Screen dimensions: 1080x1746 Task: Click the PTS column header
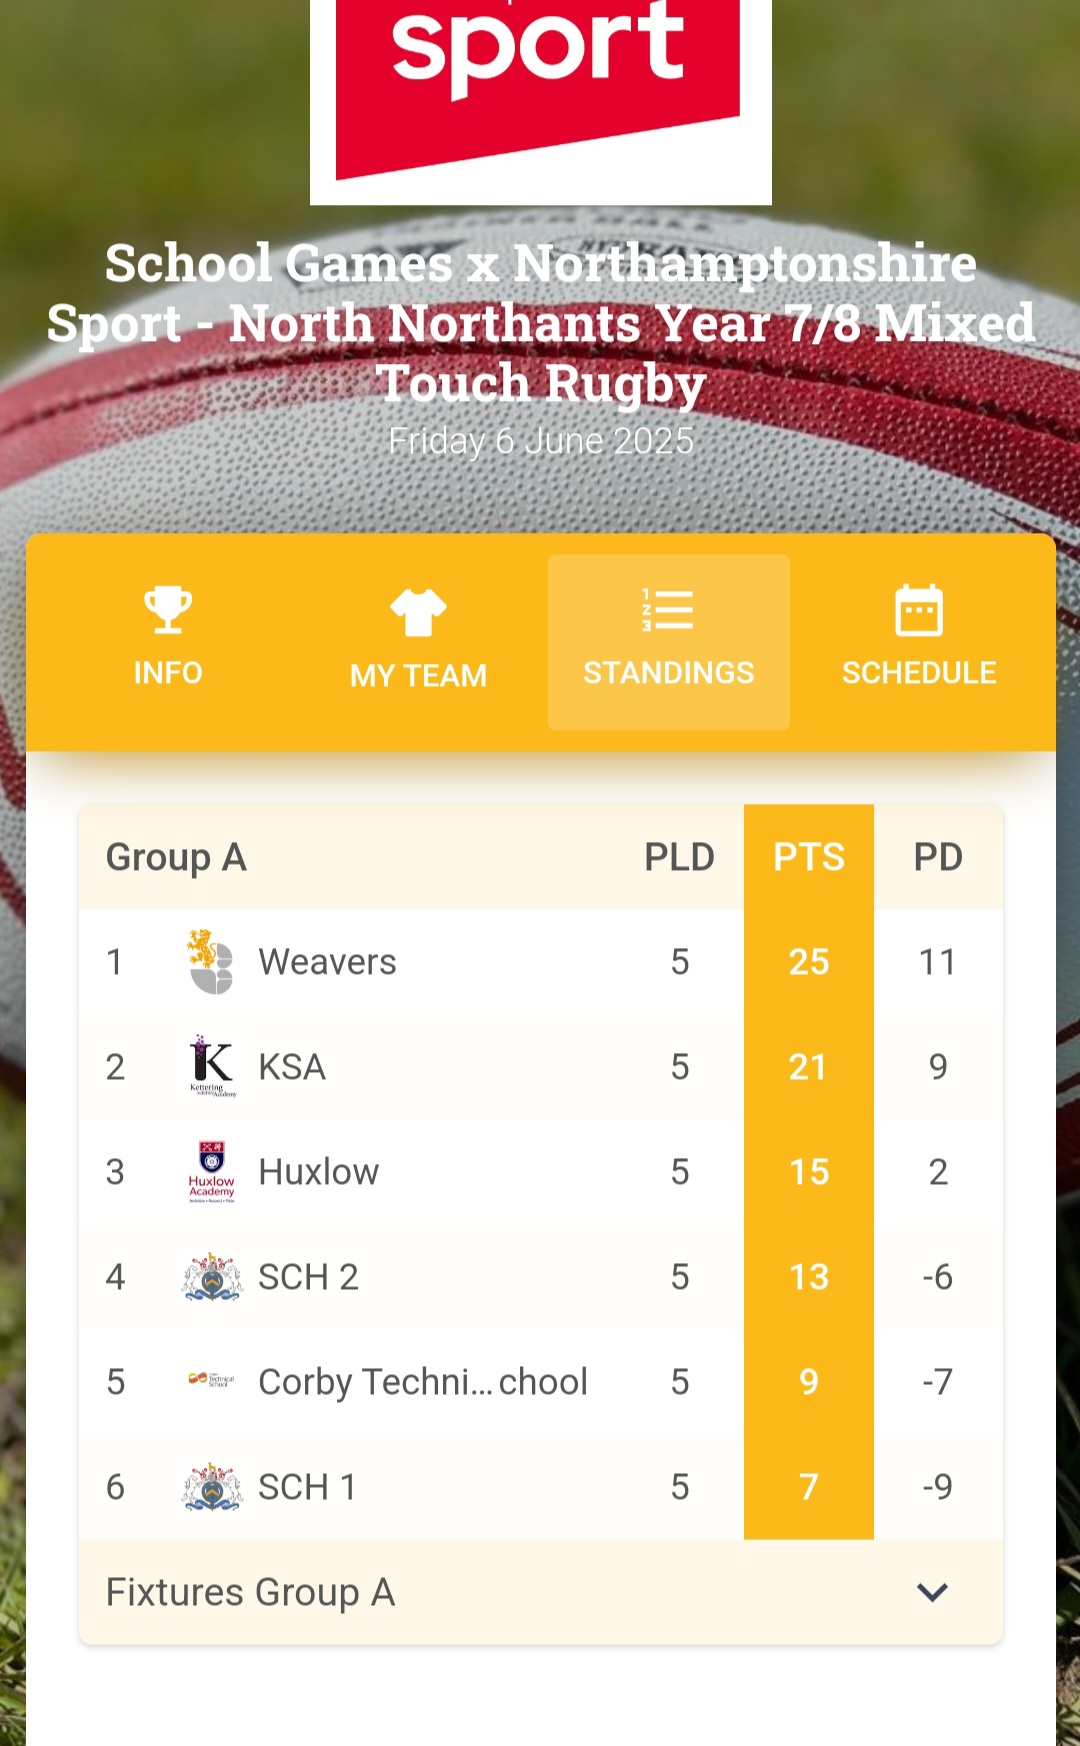(809, 857)
